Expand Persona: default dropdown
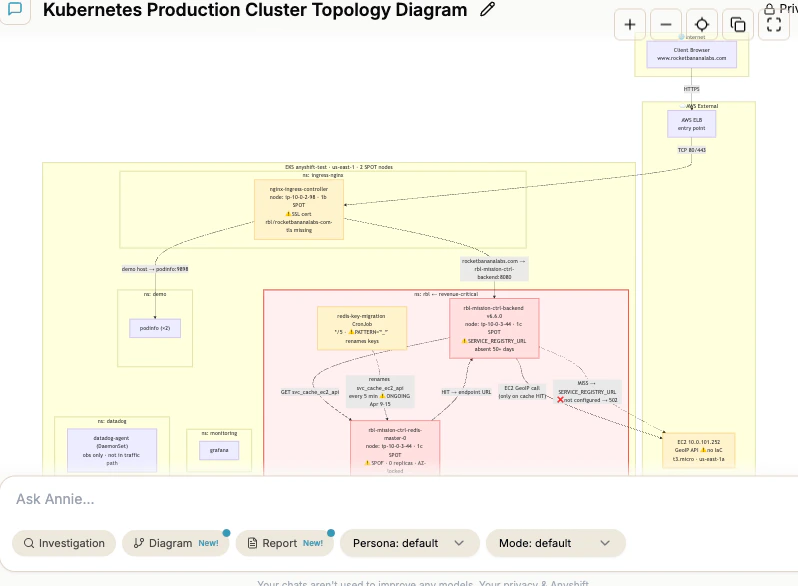798x586 pixels. [x=410, y=543]
